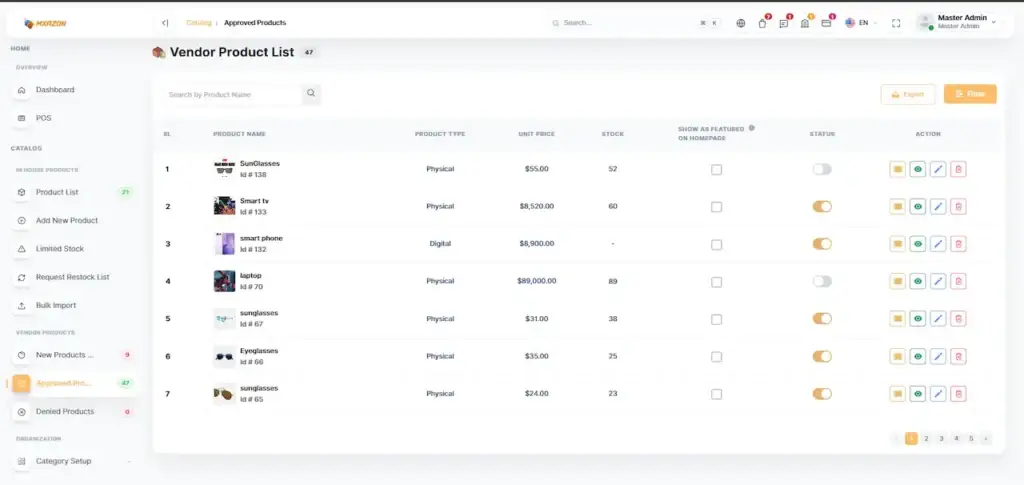View details eye icon for Smart tv

(x=918, y=207)
